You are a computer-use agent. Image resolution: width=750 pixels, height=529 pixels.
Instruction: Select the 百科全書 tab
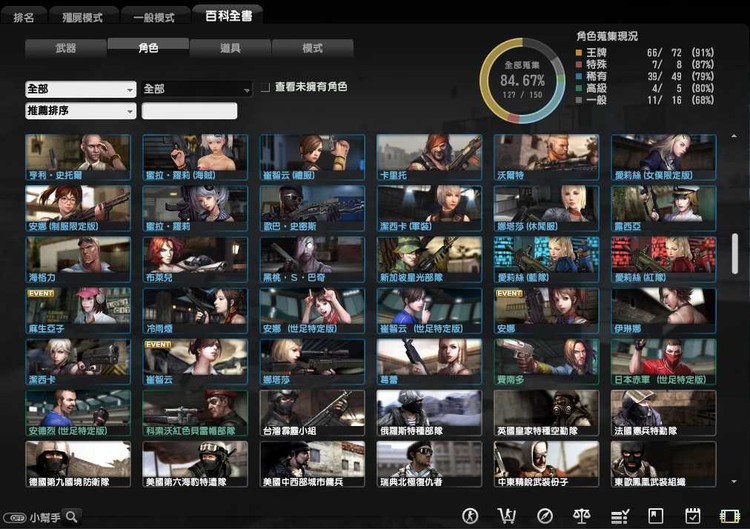228,15
